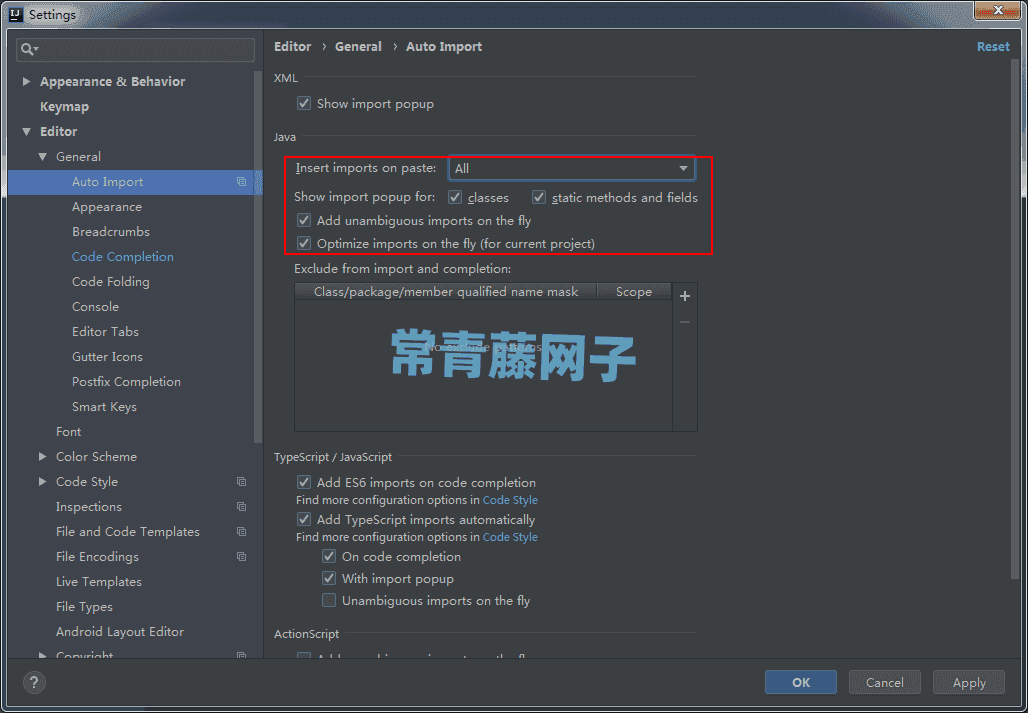The image size is (1028, 713).
Task: Open the Appearance page under General
Action: [107, 207]
